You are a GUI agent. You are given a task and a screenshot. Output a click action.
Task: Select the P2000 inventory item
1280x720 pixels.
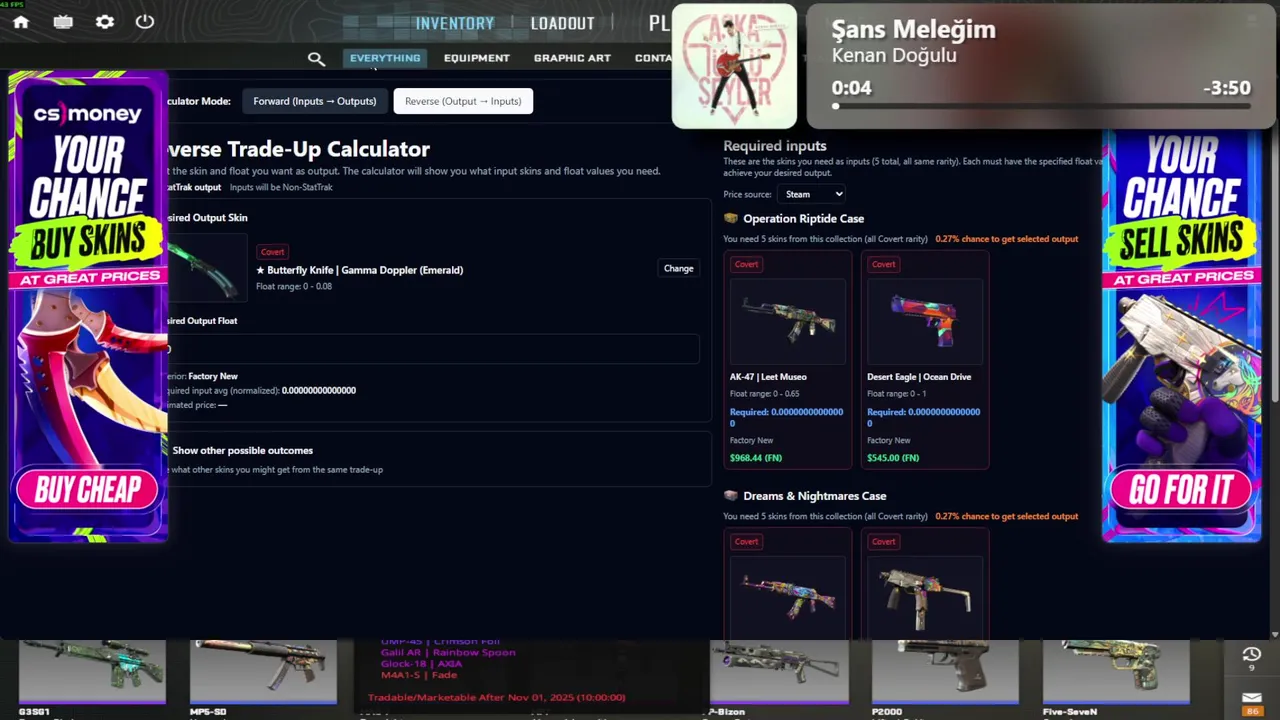coord(945,672)
